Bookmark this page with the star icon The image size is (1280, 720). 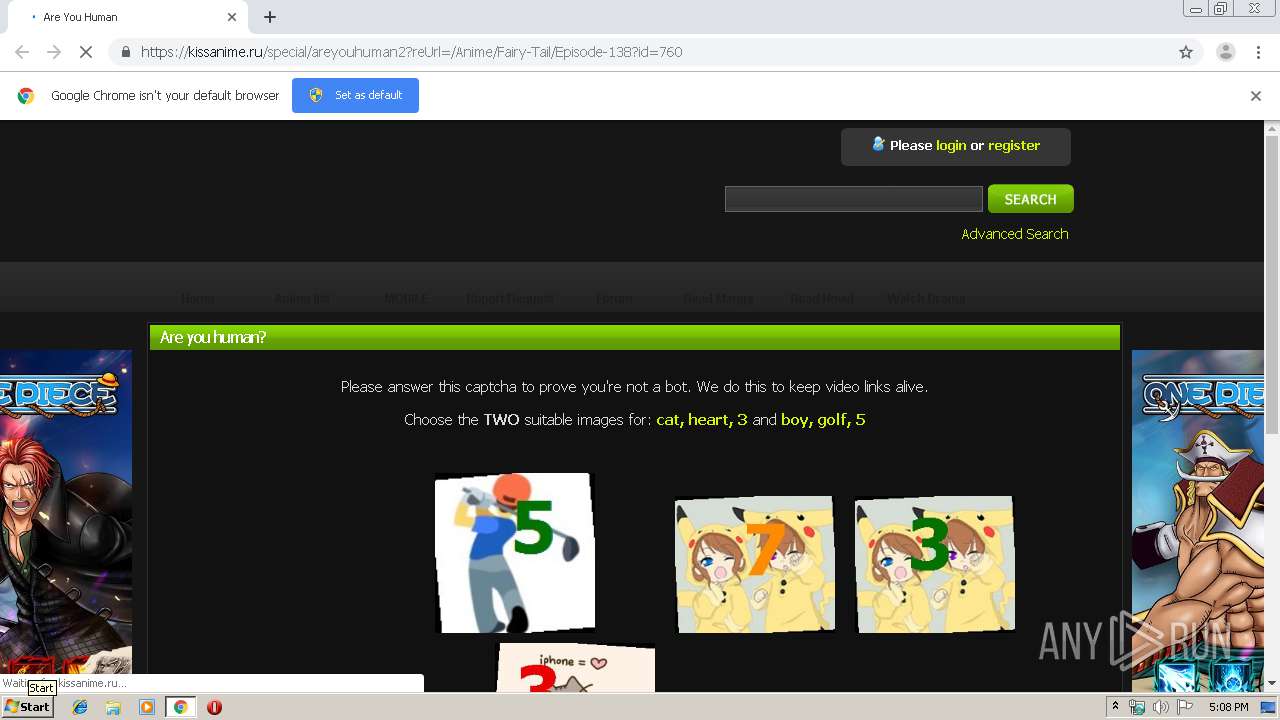pyautogui.click(x=1186, y=52)
